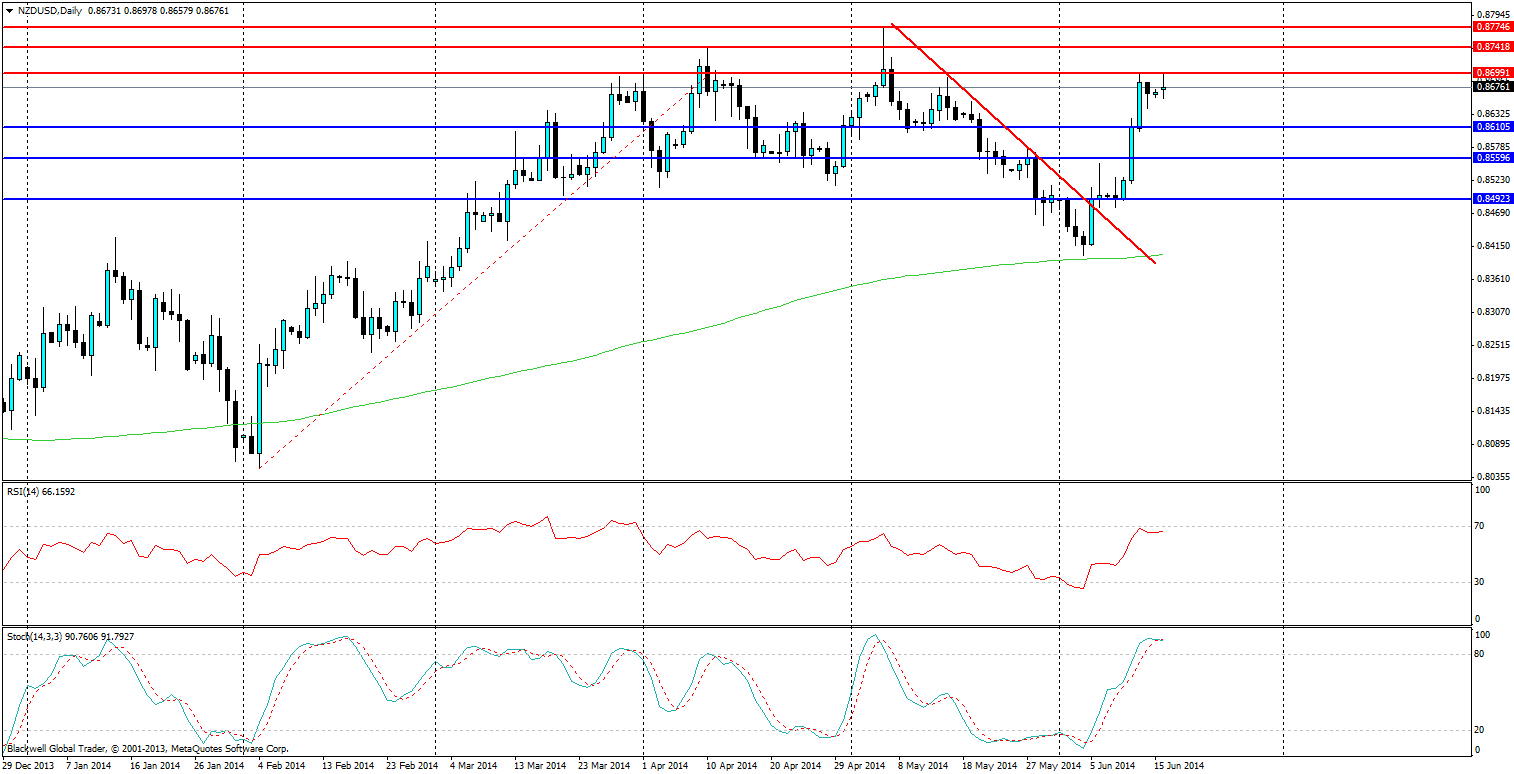Click the NZDUSD,Daily chart title text
The image size is (1514, 774).
coord(49,9)
